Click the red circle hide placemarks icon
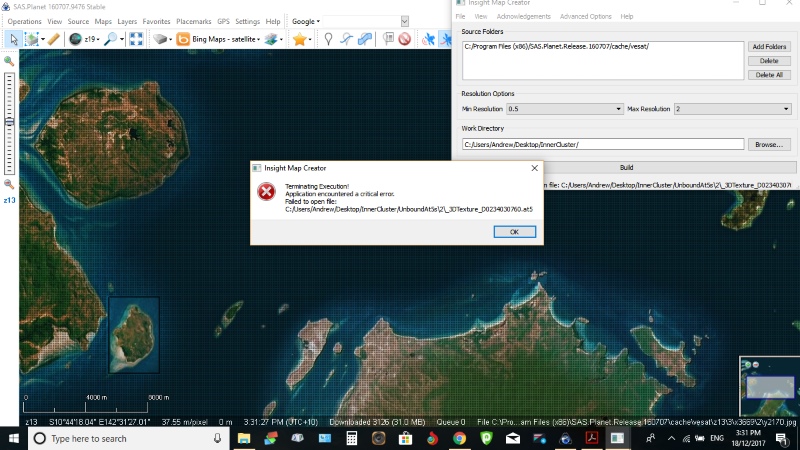Viewport: 800px width, 450px height. click(x=404, y=39)
